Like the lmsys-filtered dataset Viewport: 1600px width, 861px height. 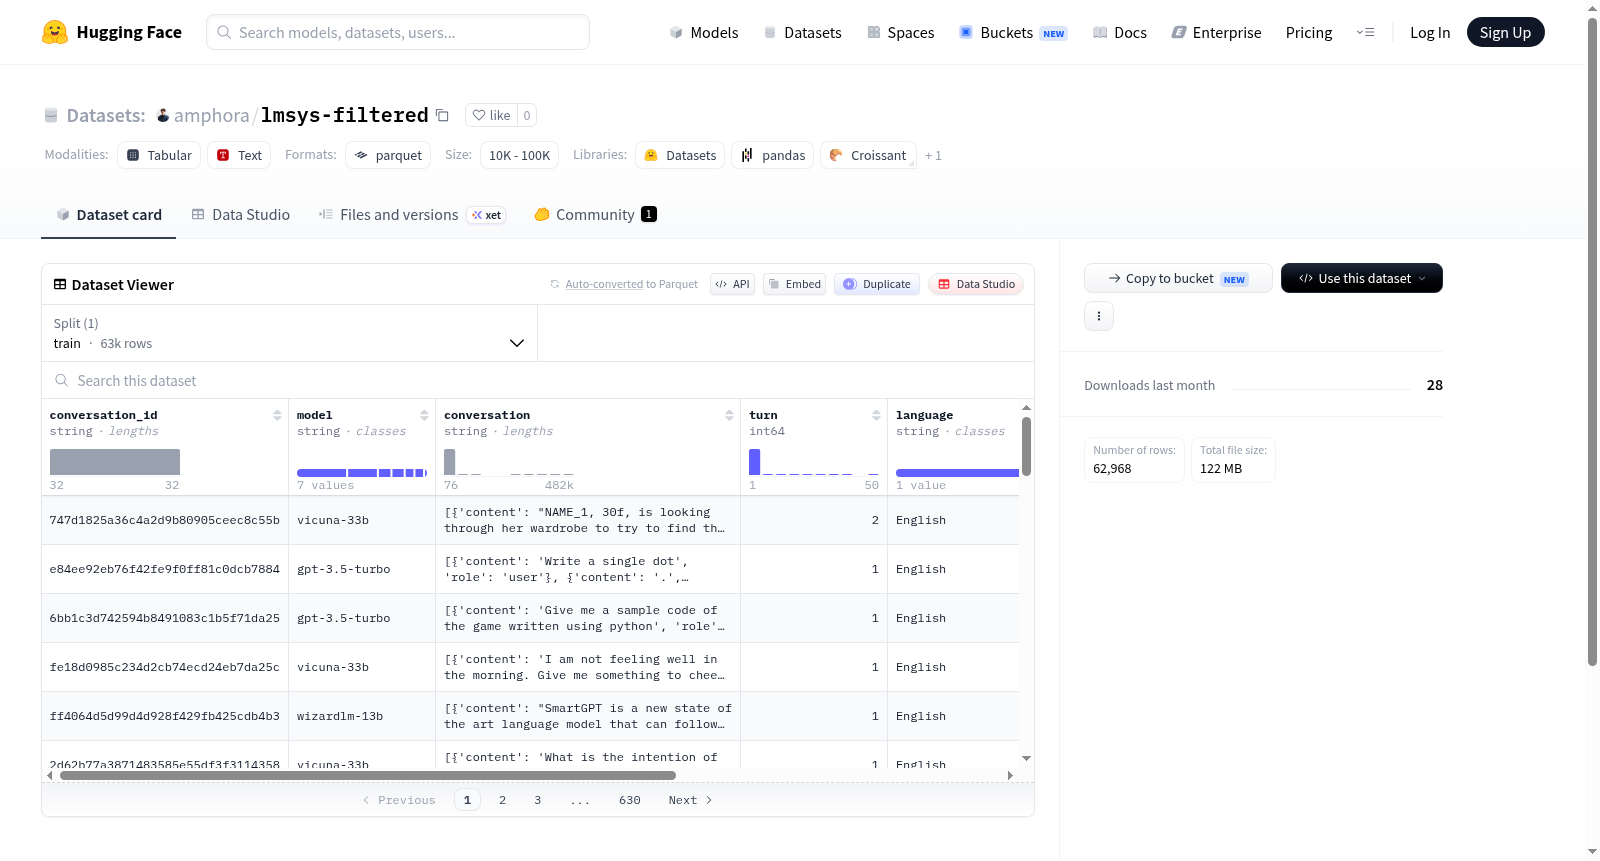pos(491,115)
